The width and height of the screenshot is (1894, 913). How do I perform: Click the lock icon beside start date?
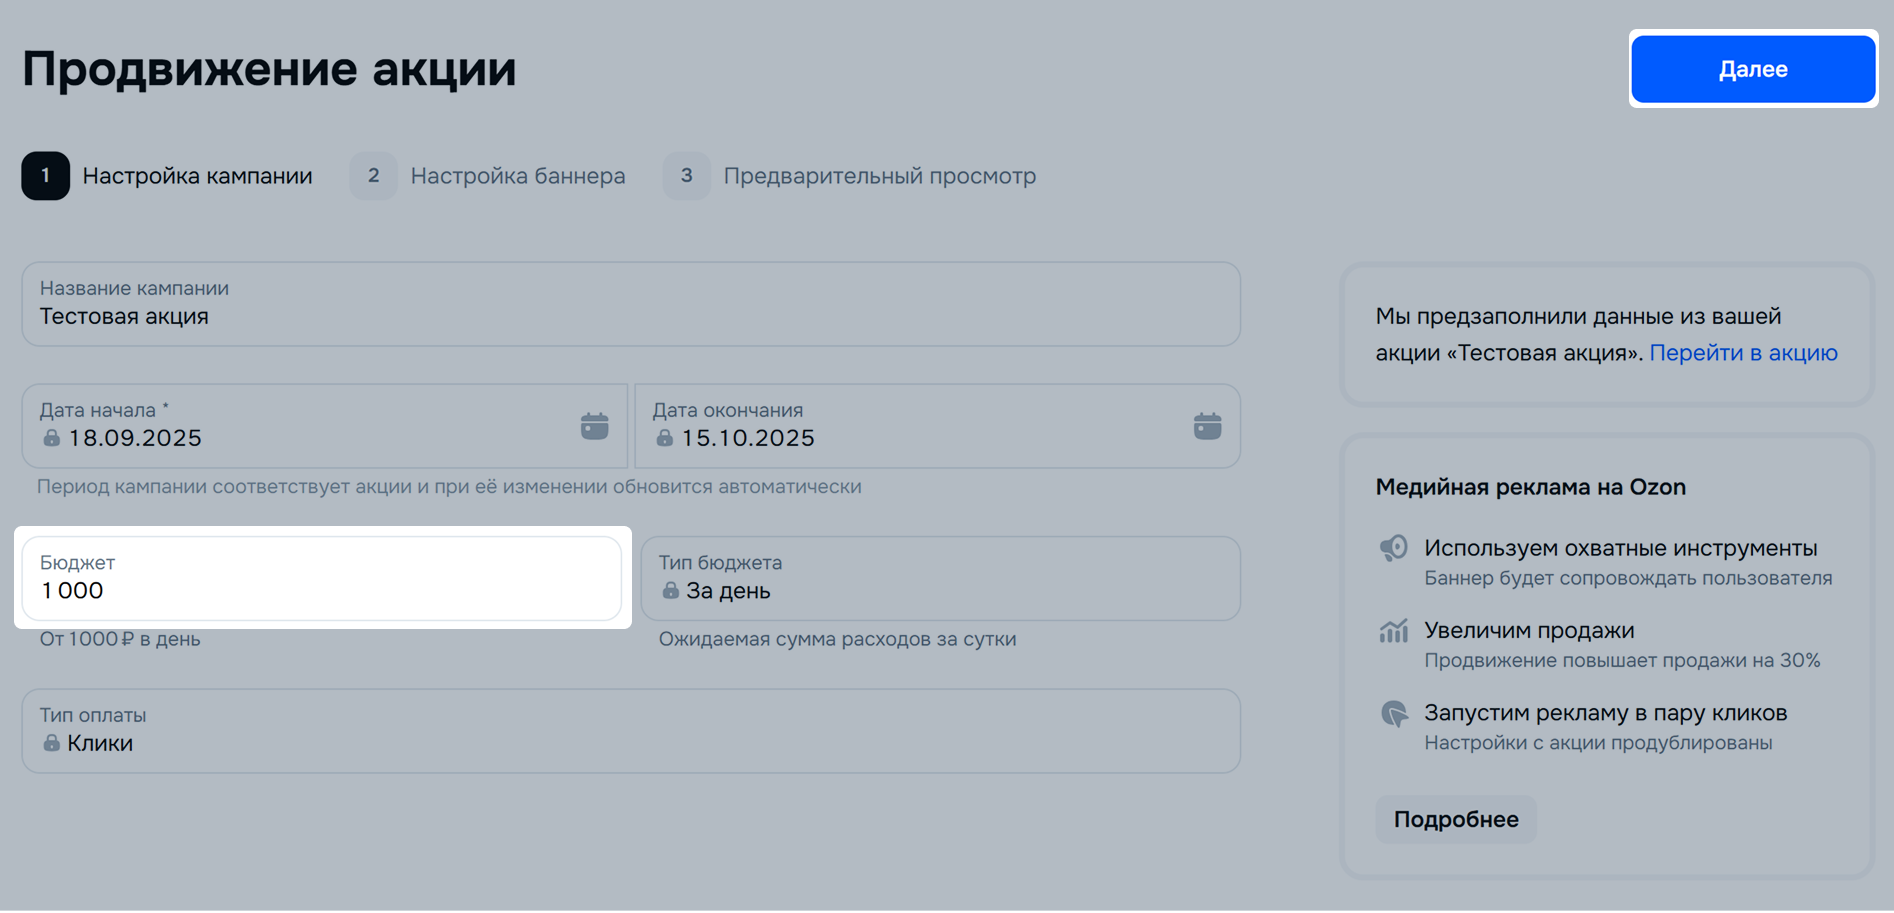tap(51, 438)
